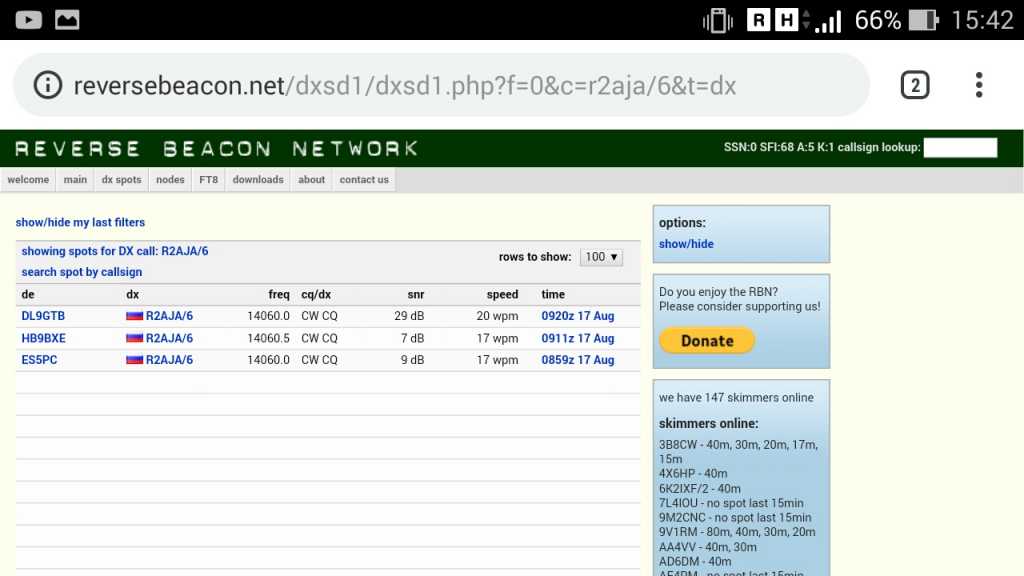Click the cq/dx column header
Image resolution: width=1024 pixels, height=576 pixels.
click(x=316, y=295)
